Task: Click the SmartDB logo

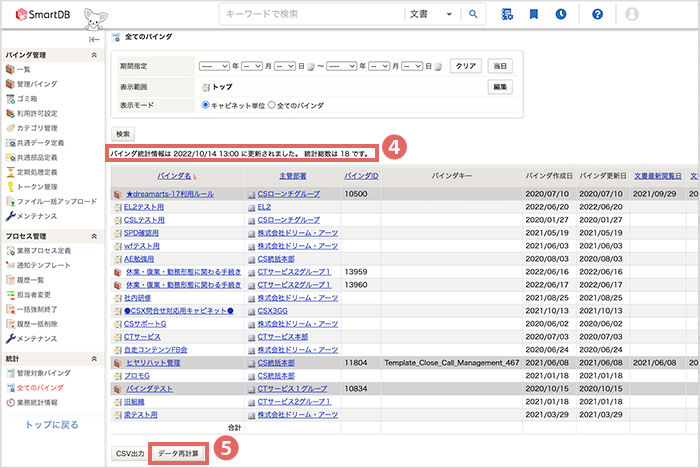Action: pos(43,14)
